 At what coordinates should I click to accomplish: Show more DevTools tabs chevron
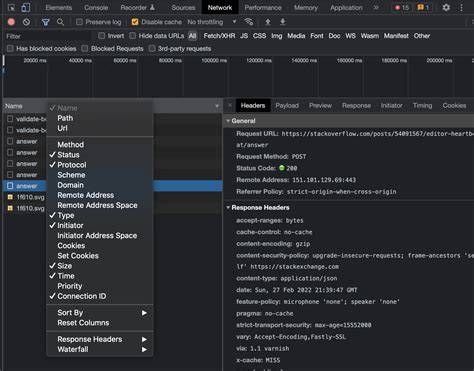(376, 7)
